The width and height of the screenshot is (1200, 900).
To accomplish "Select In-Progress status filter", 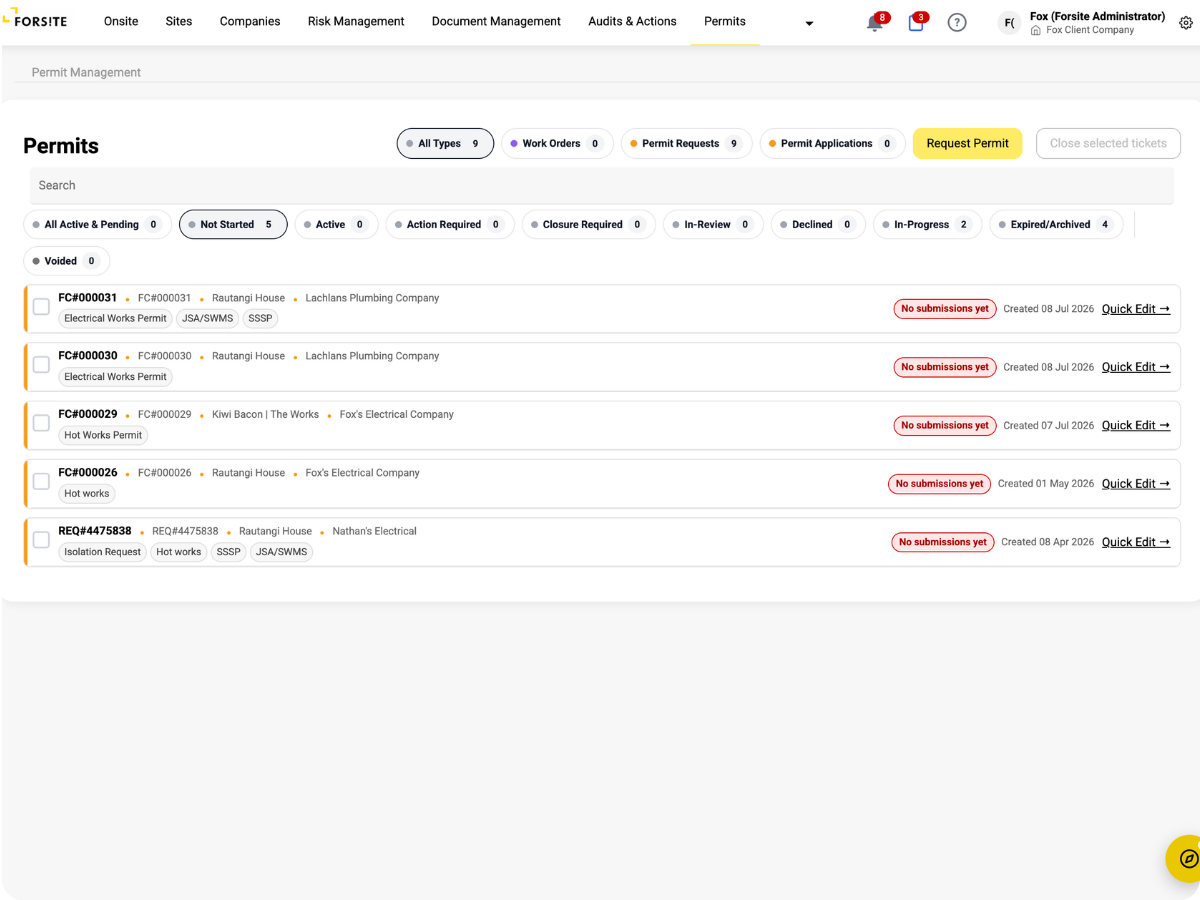I will click(x=927, y=224).
